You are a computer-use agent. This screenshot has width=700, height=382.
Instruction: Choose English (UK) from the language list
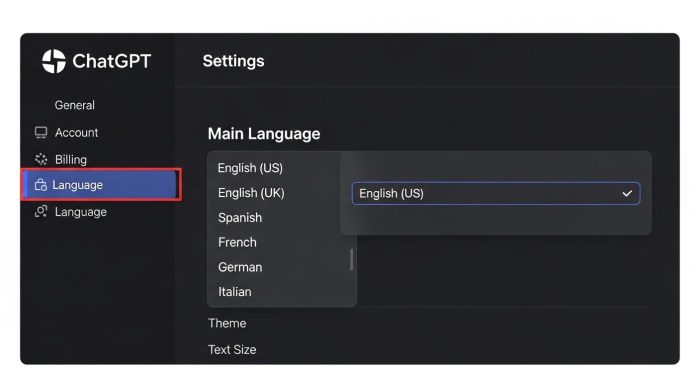point(251,193)
